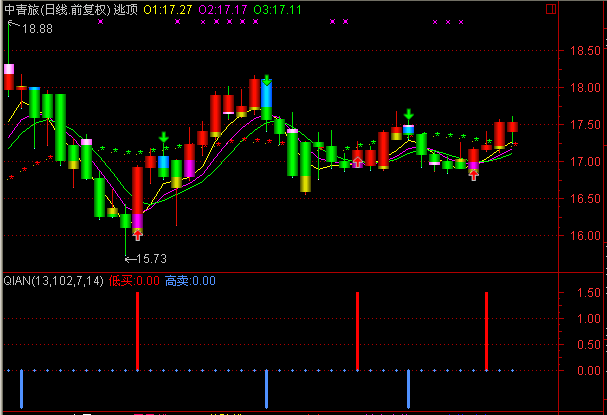Open the 中青旅 (日线.前复权) chart title
Viewport: 607px width, 415px height.
54,8
